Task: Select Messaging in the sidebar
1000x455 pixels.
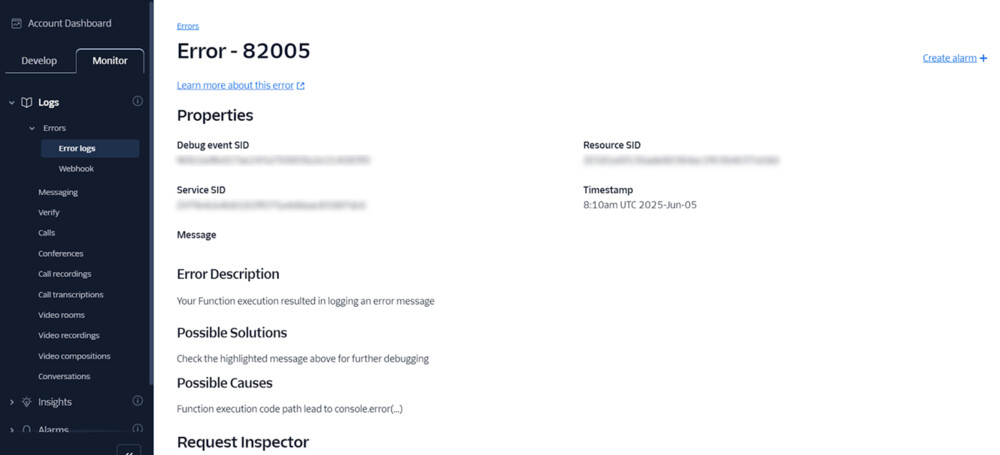Action: pos(58,192)
